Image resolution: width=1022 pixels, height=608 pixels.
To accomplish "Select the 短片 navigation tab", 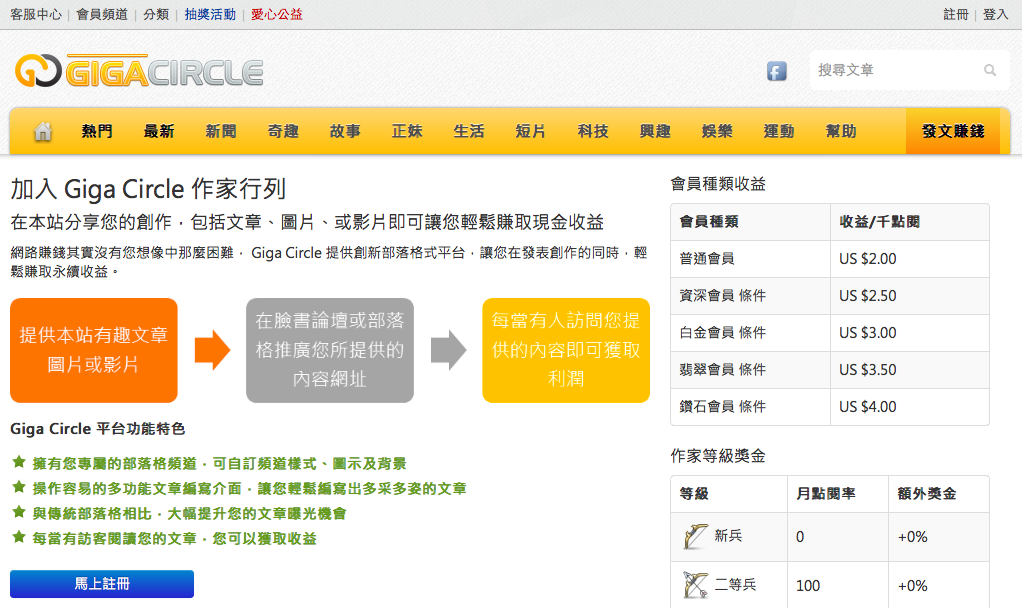I will coord(531,132).
